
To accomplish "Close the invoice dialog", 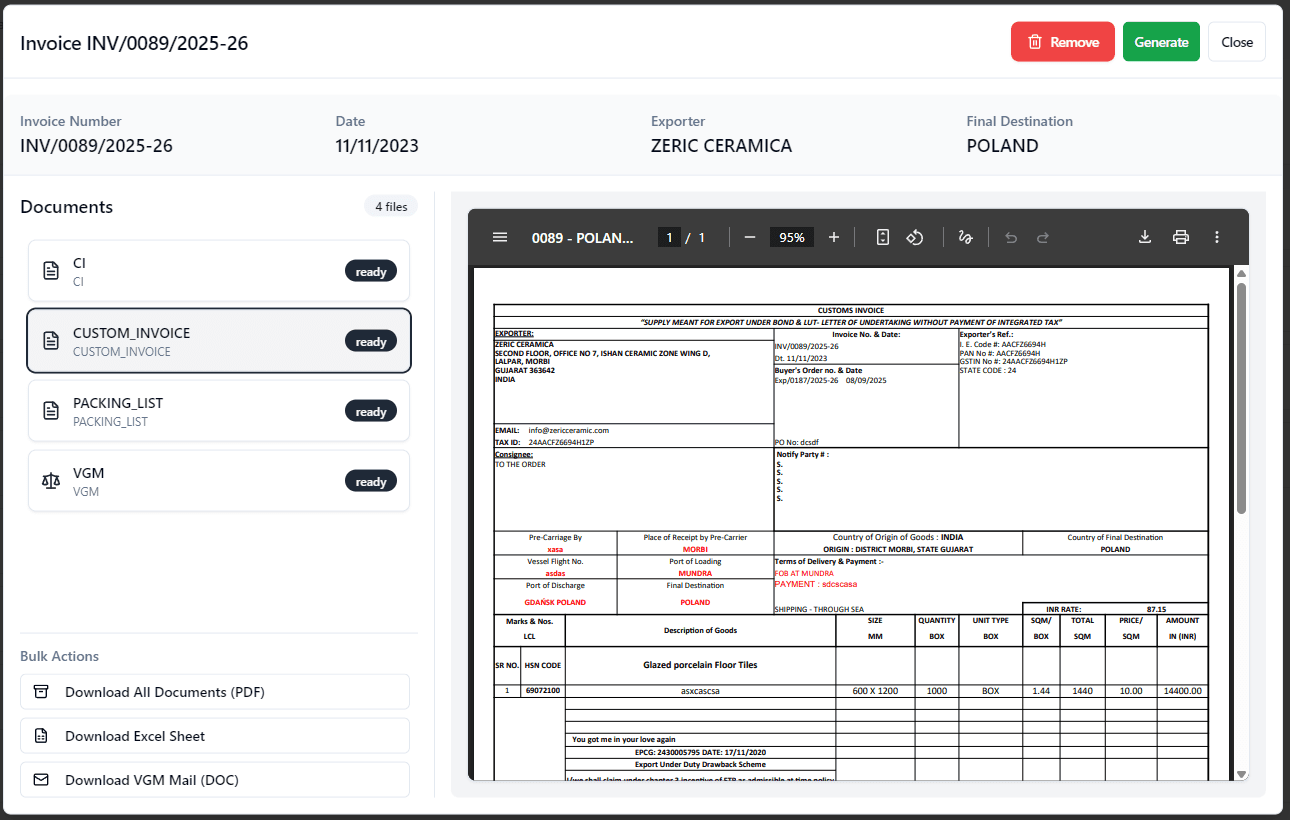I will click(1237, 42).
